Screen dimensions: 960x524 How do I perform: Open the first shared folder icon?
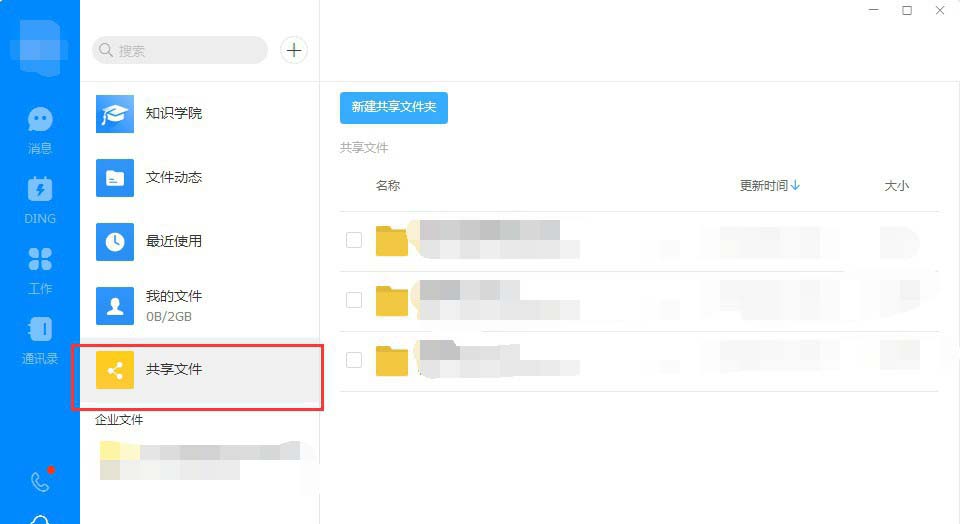click(392, 241)
